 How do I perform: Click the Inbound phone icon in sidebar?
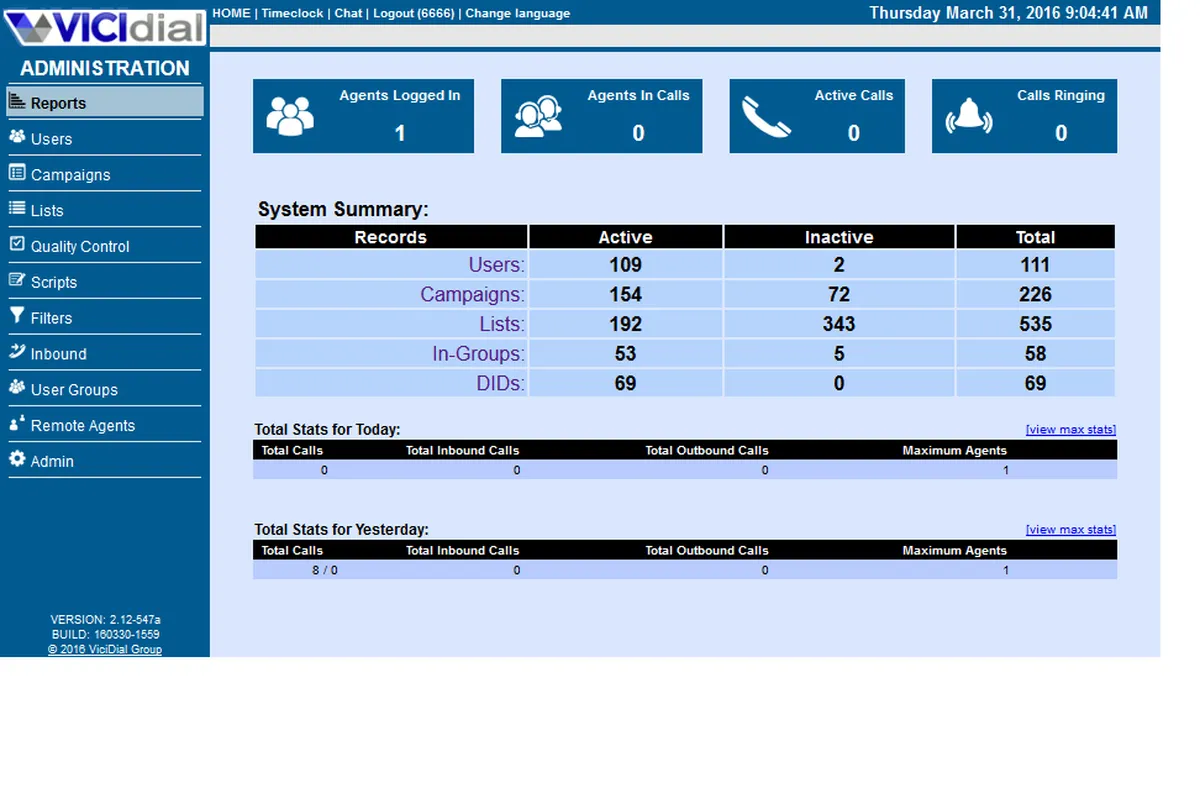pos(17,352)
